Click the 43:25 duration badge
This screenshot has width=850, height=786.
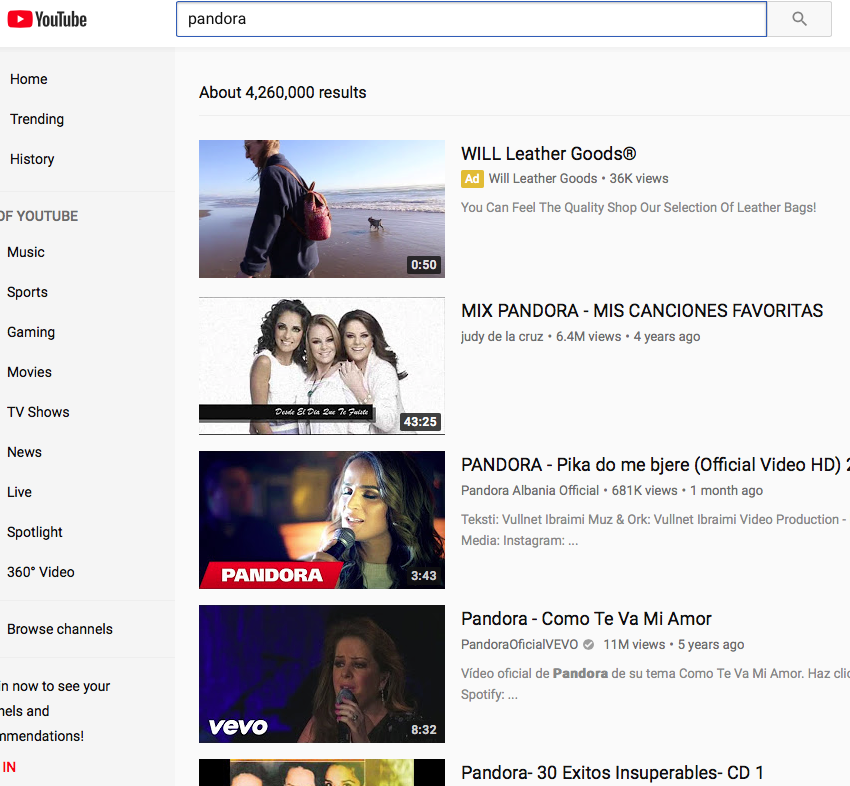[x=420, y=422]
